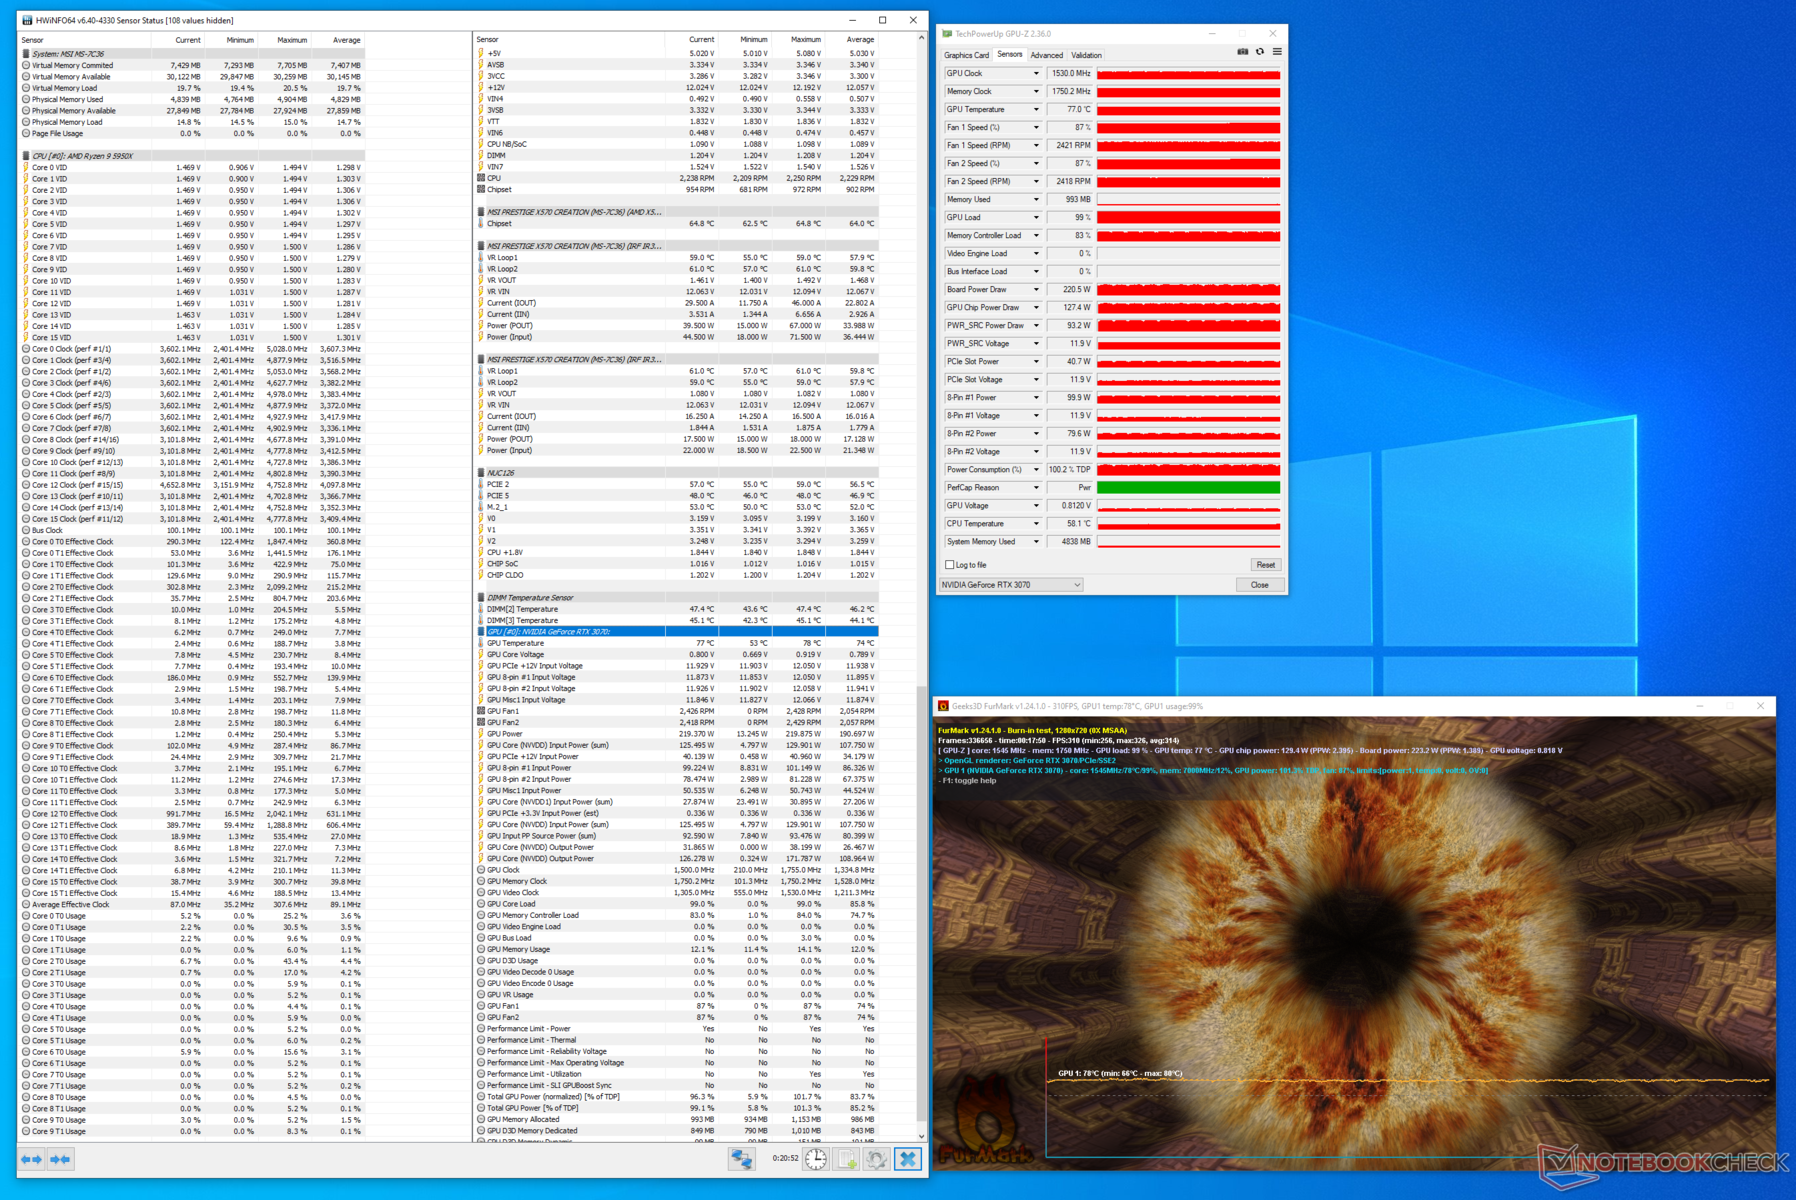Click the HWiNFO vertical scrollbar thumb
The image size is (1796, 1200).
tap(922, 903)
